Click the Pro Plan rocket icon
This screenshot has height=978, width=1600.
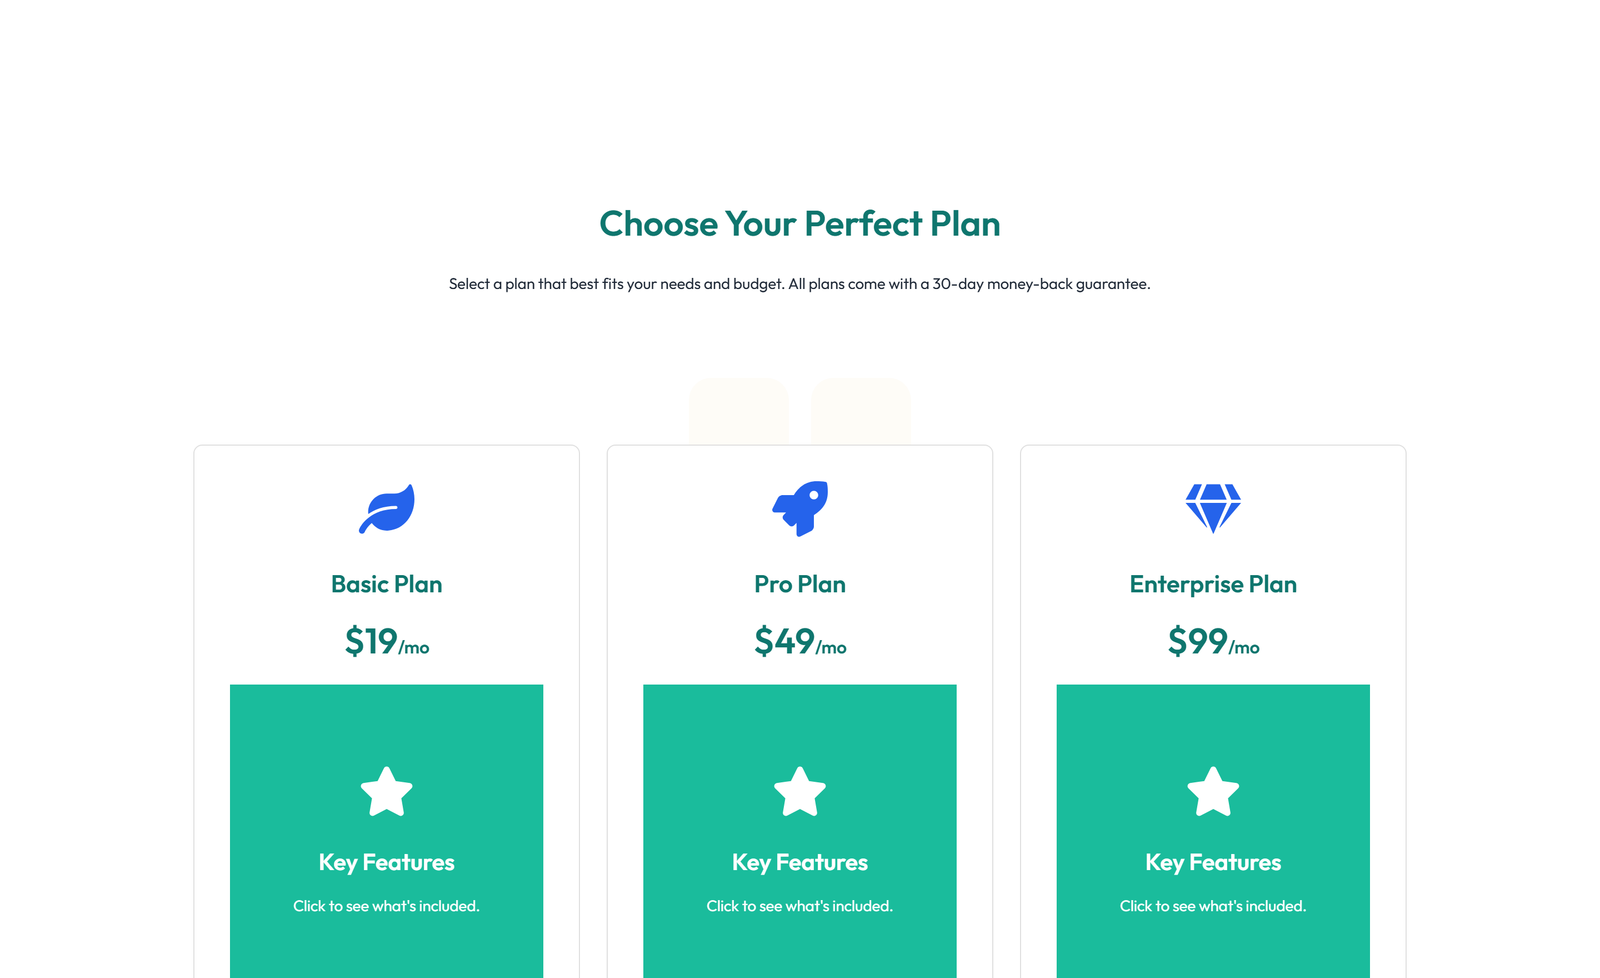click(799, 508)
